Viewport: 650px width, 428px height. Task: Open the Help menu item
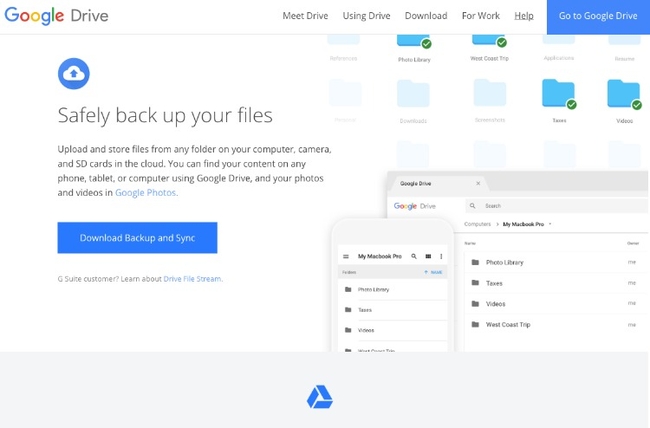(524, 16)
